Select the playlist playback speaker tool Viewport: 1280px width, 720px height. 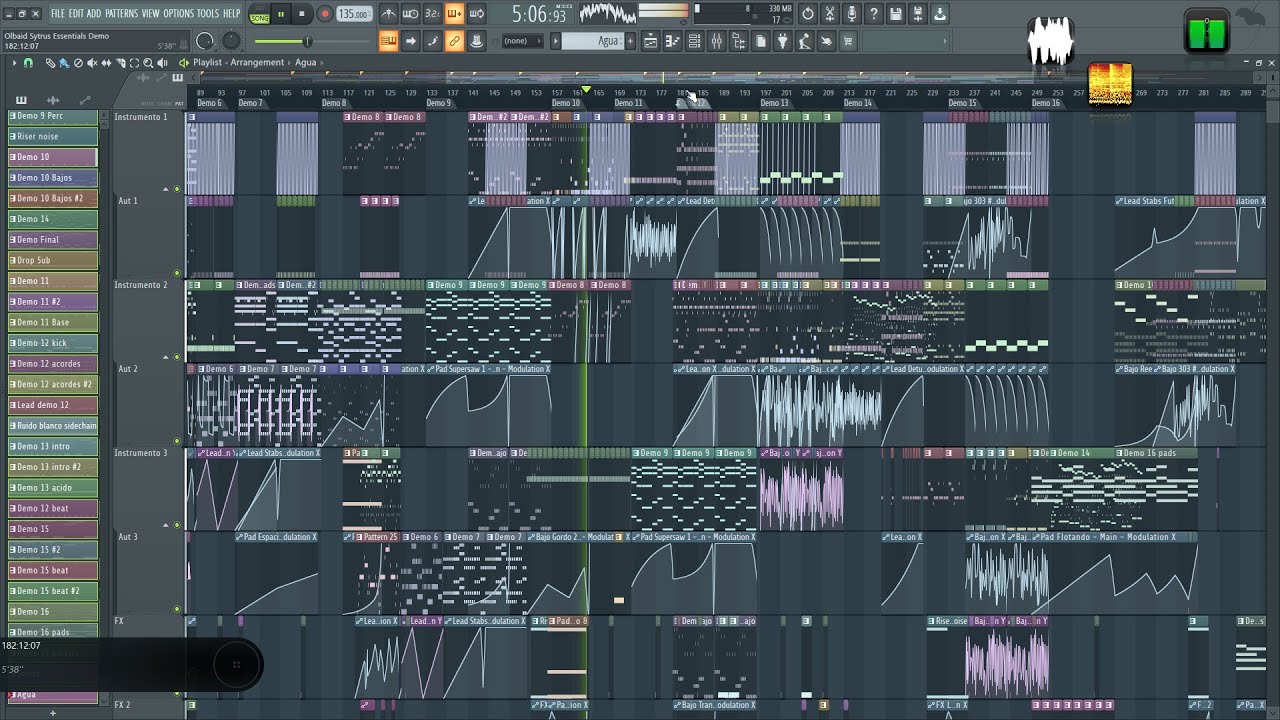[x=162, y=63]
